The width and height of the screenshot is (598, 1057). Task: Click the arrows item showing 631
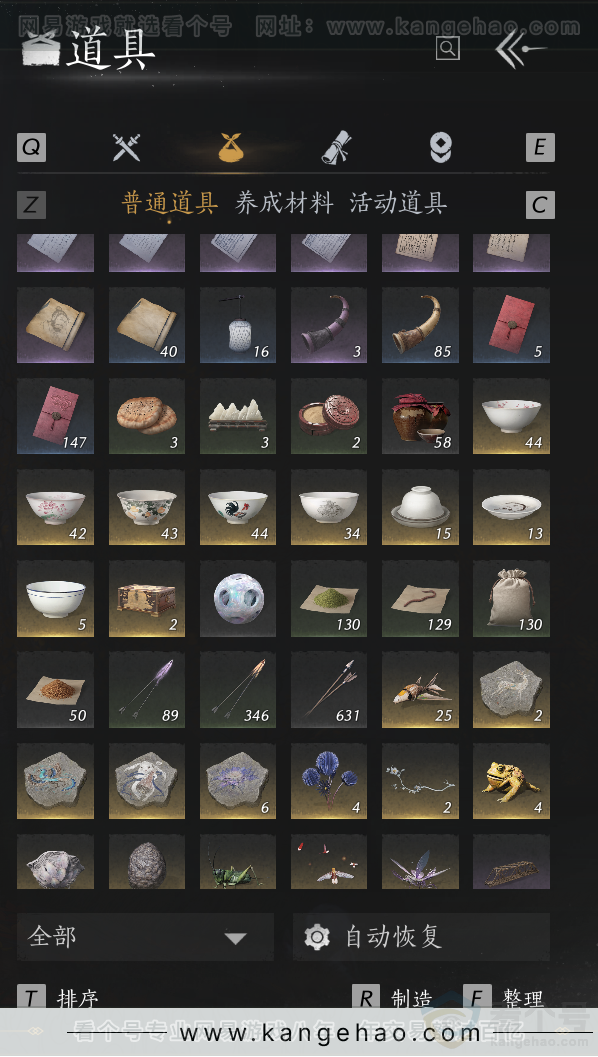[329, 690]
